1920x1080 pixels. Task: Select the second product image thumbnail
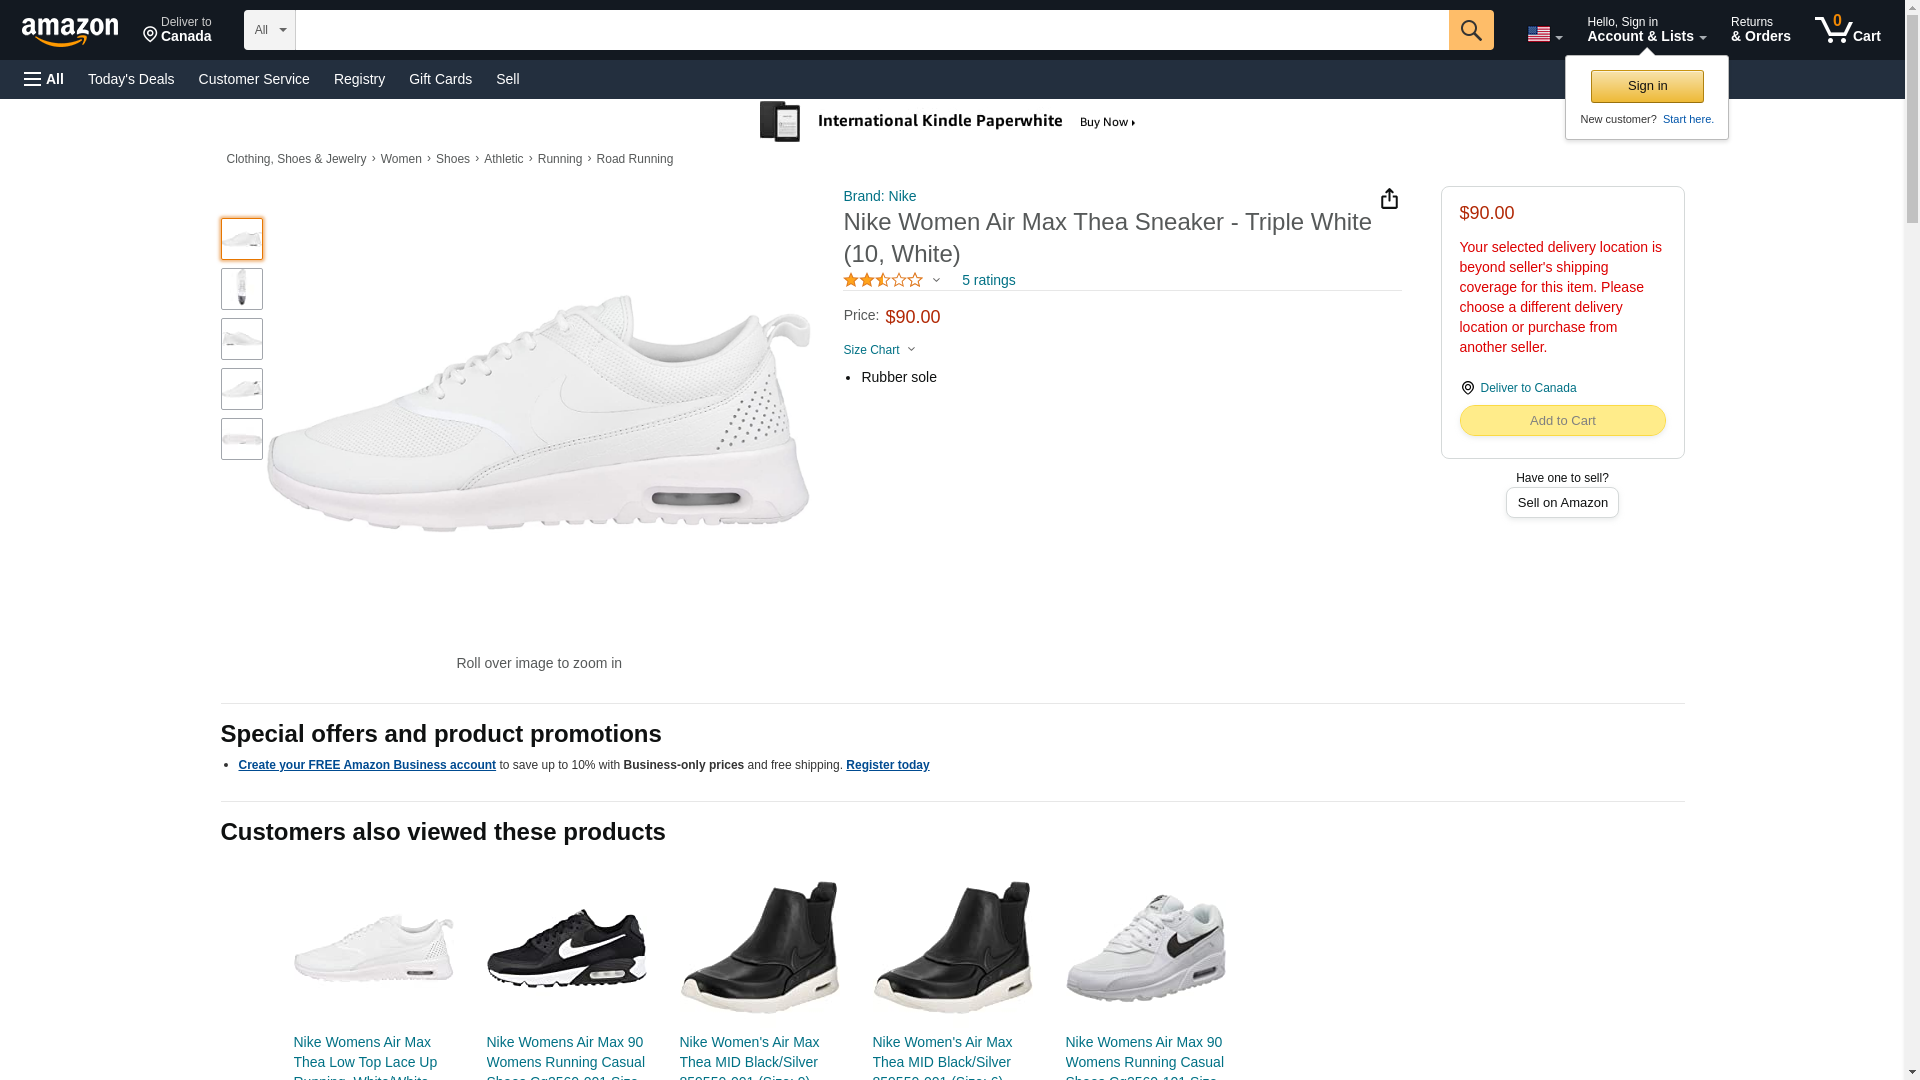(x=242, y=289)
